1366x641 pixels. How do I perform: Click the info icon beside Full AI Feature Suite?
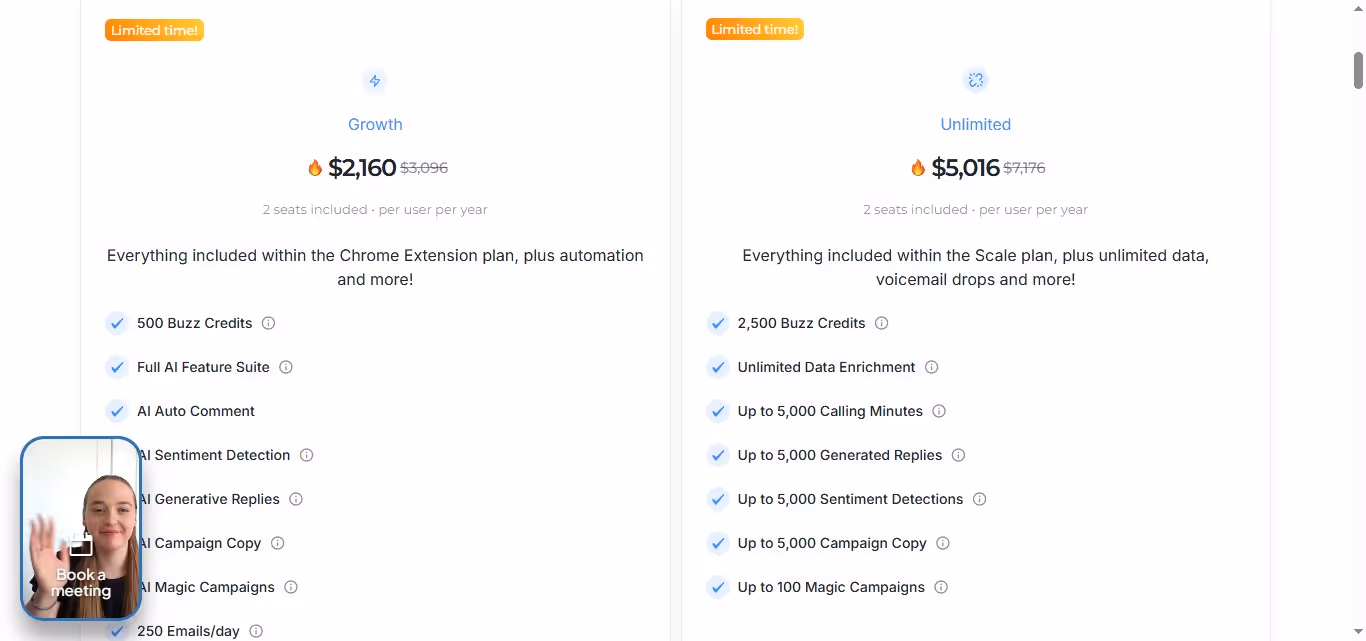285,367
